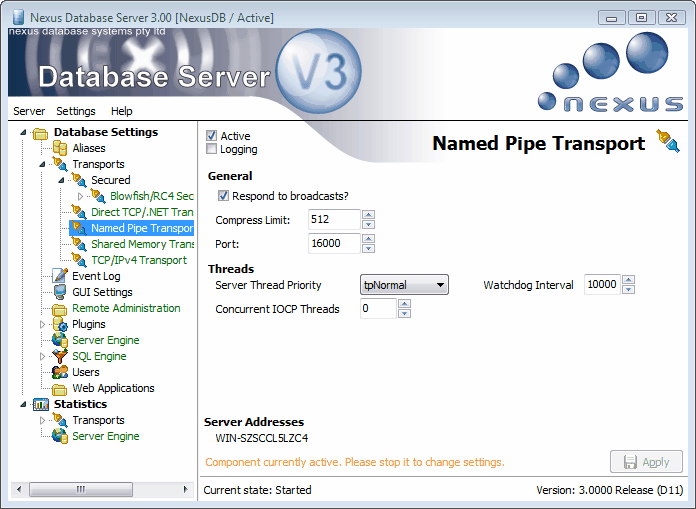Select Web Applications tree entry
Image resolution: width=696 pixels, height=509 pixels.
113,388
